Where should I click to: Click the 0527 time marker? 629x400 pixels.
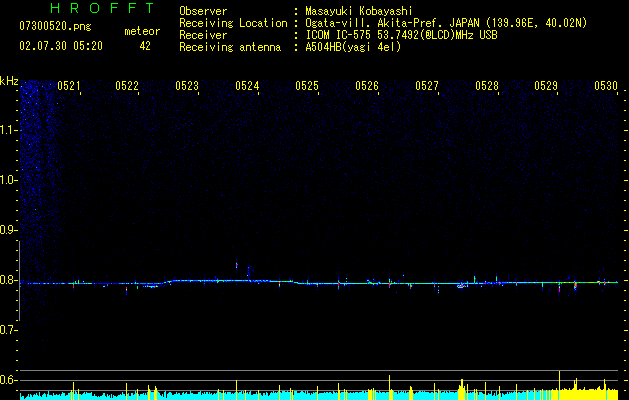427,86
